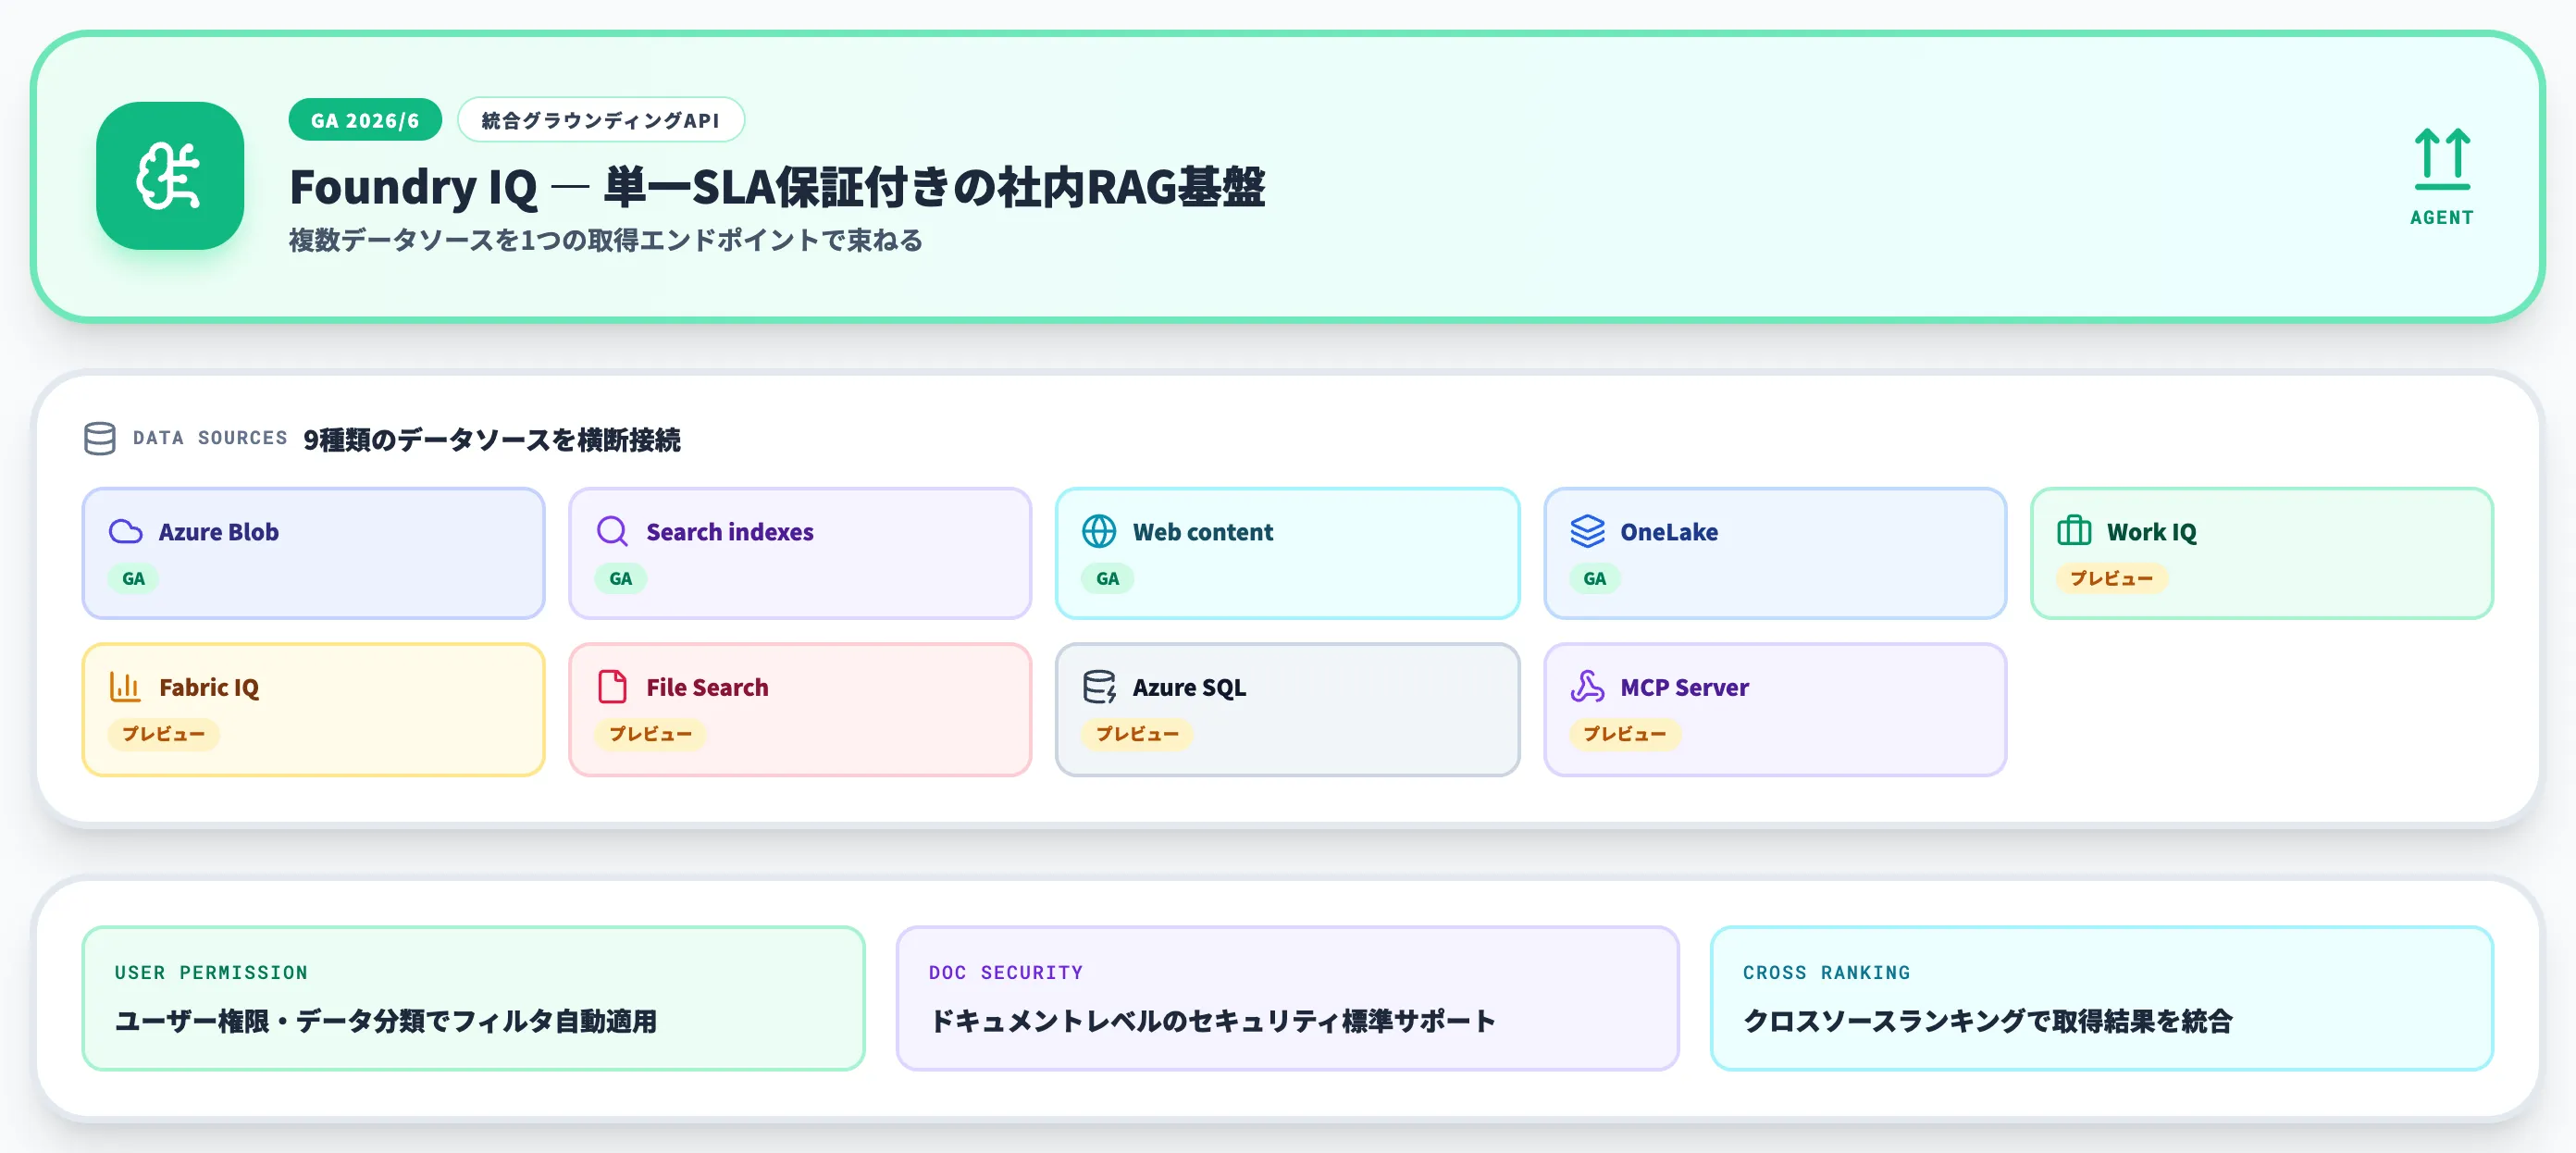Open the File Search card title
Screen dimensions: 2576x1153
pyautogui.click(x=707, y=688)
